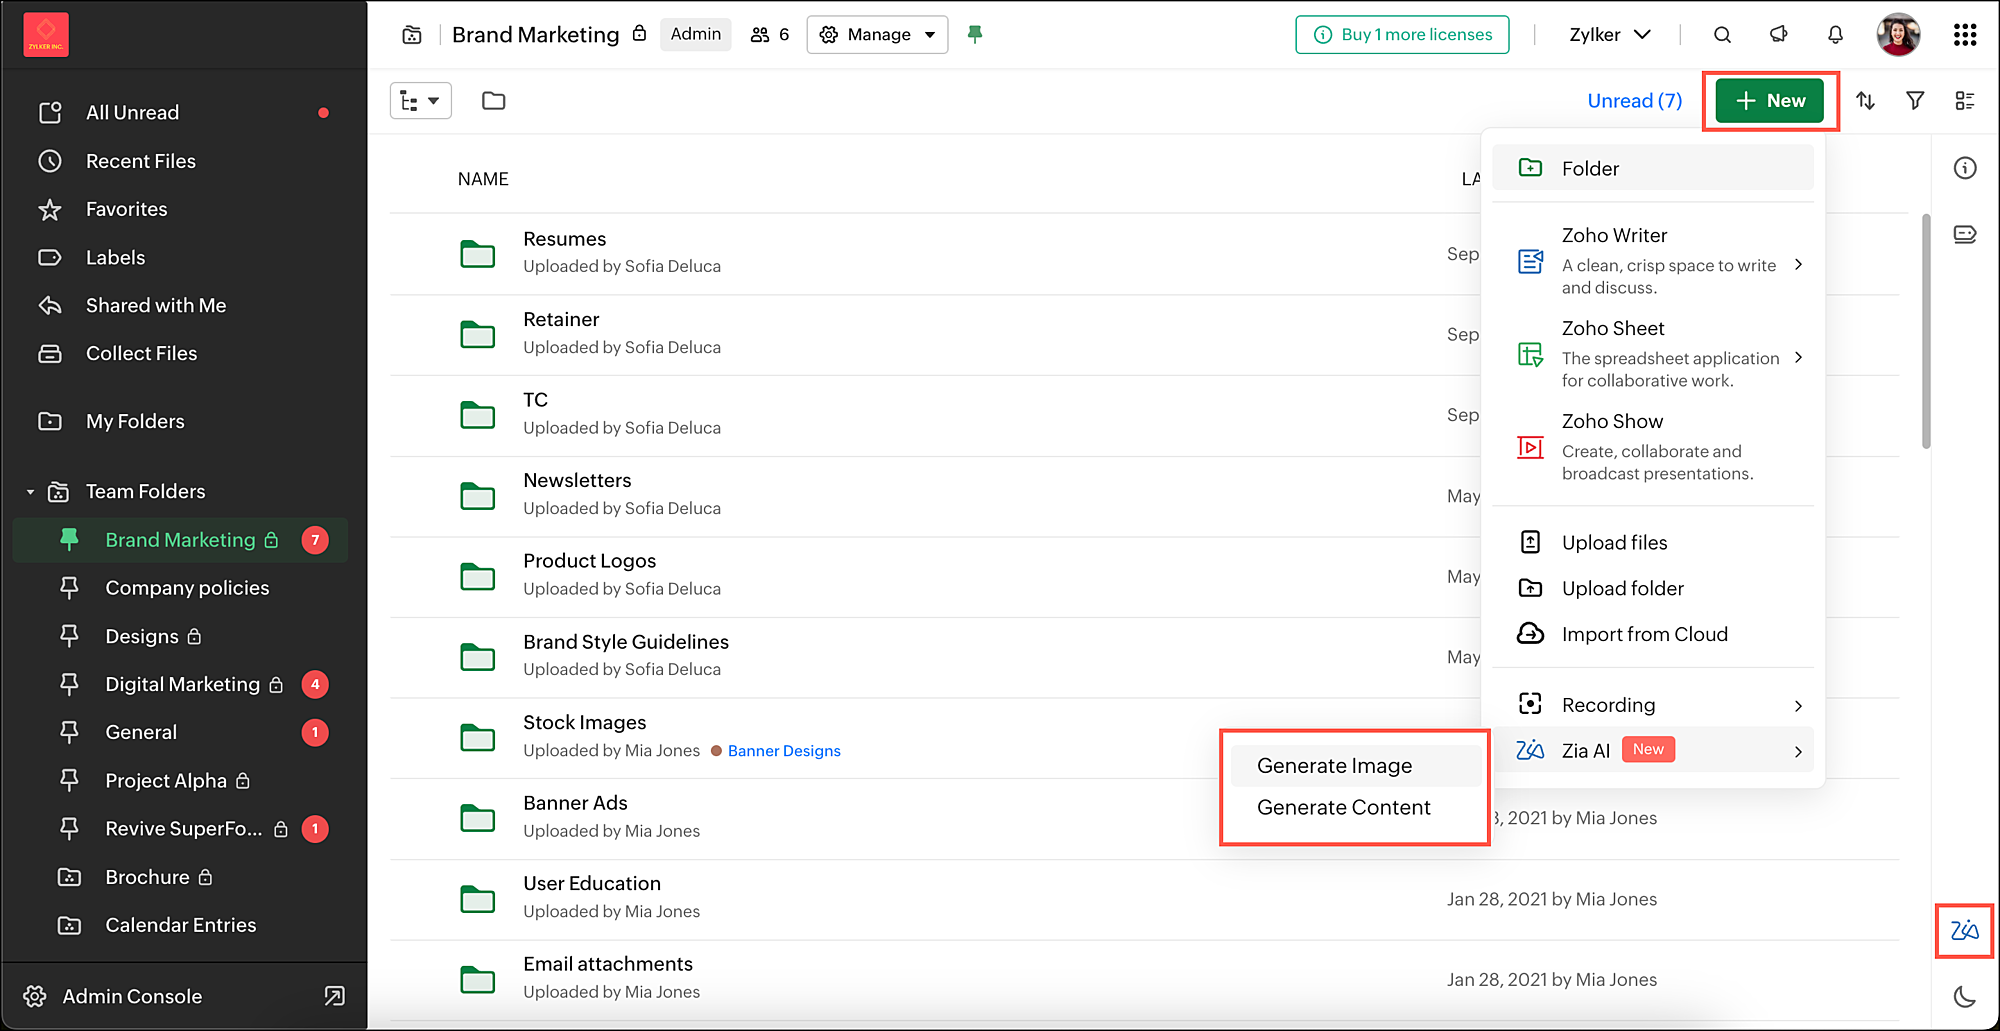This screenshot has width=2000, height=1031.
Task: Click the filter funnel icon
Action: (x=1915, y=101)
